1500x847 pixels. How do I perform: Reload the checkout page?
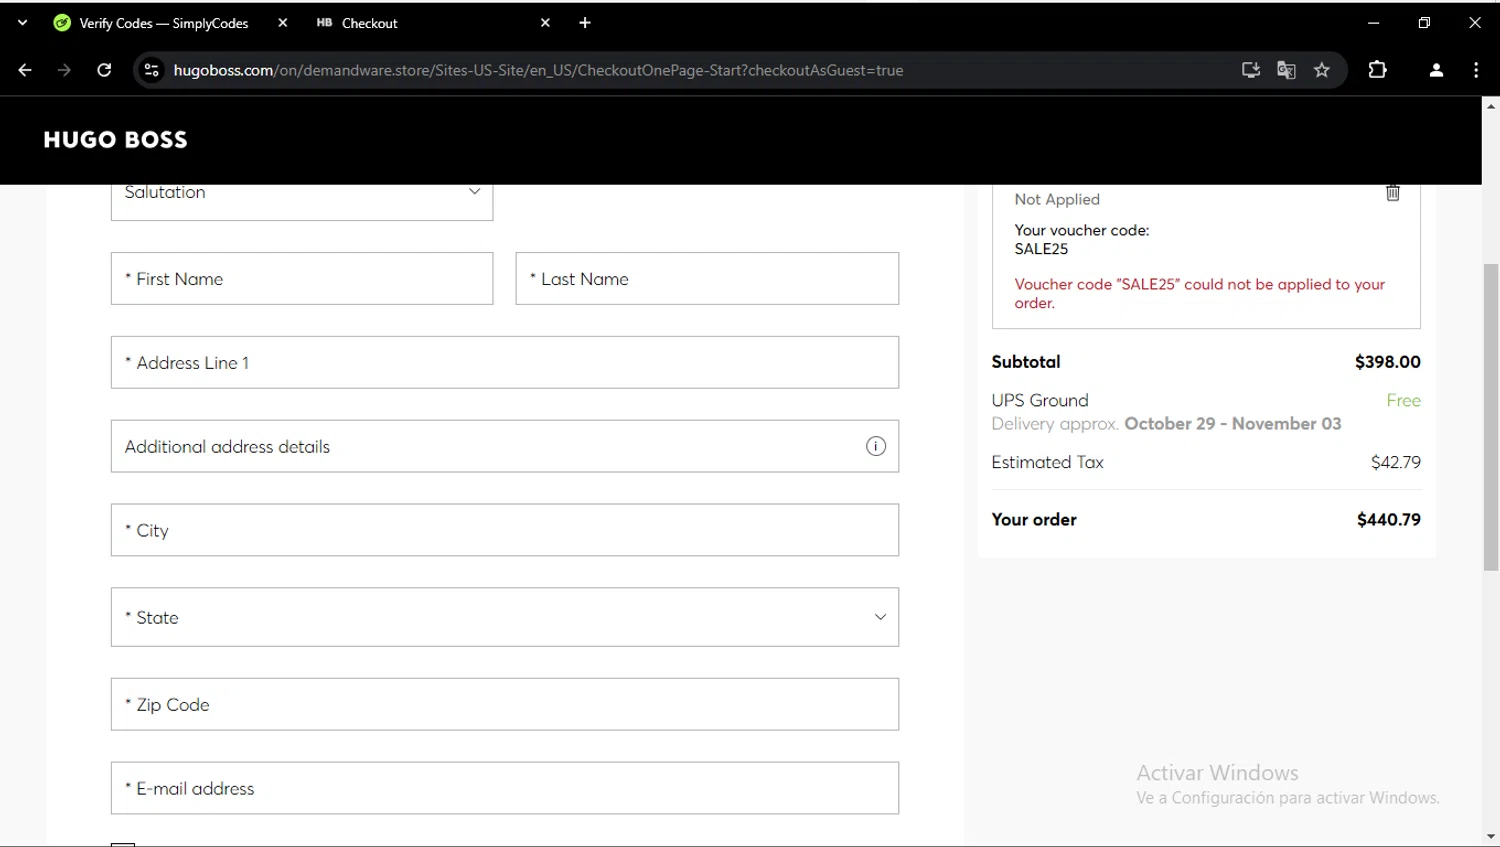pos(104,70)
